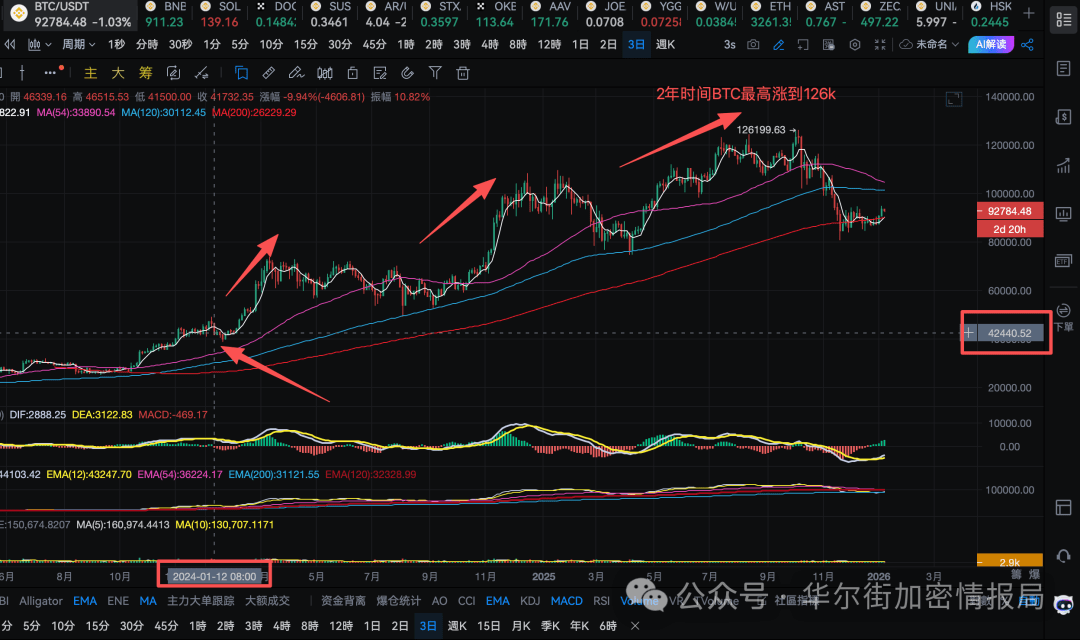The height and width of the screenshot is (640, 1080).
Task: Click the add-window layout icon
Action: [x=803, y=45]
